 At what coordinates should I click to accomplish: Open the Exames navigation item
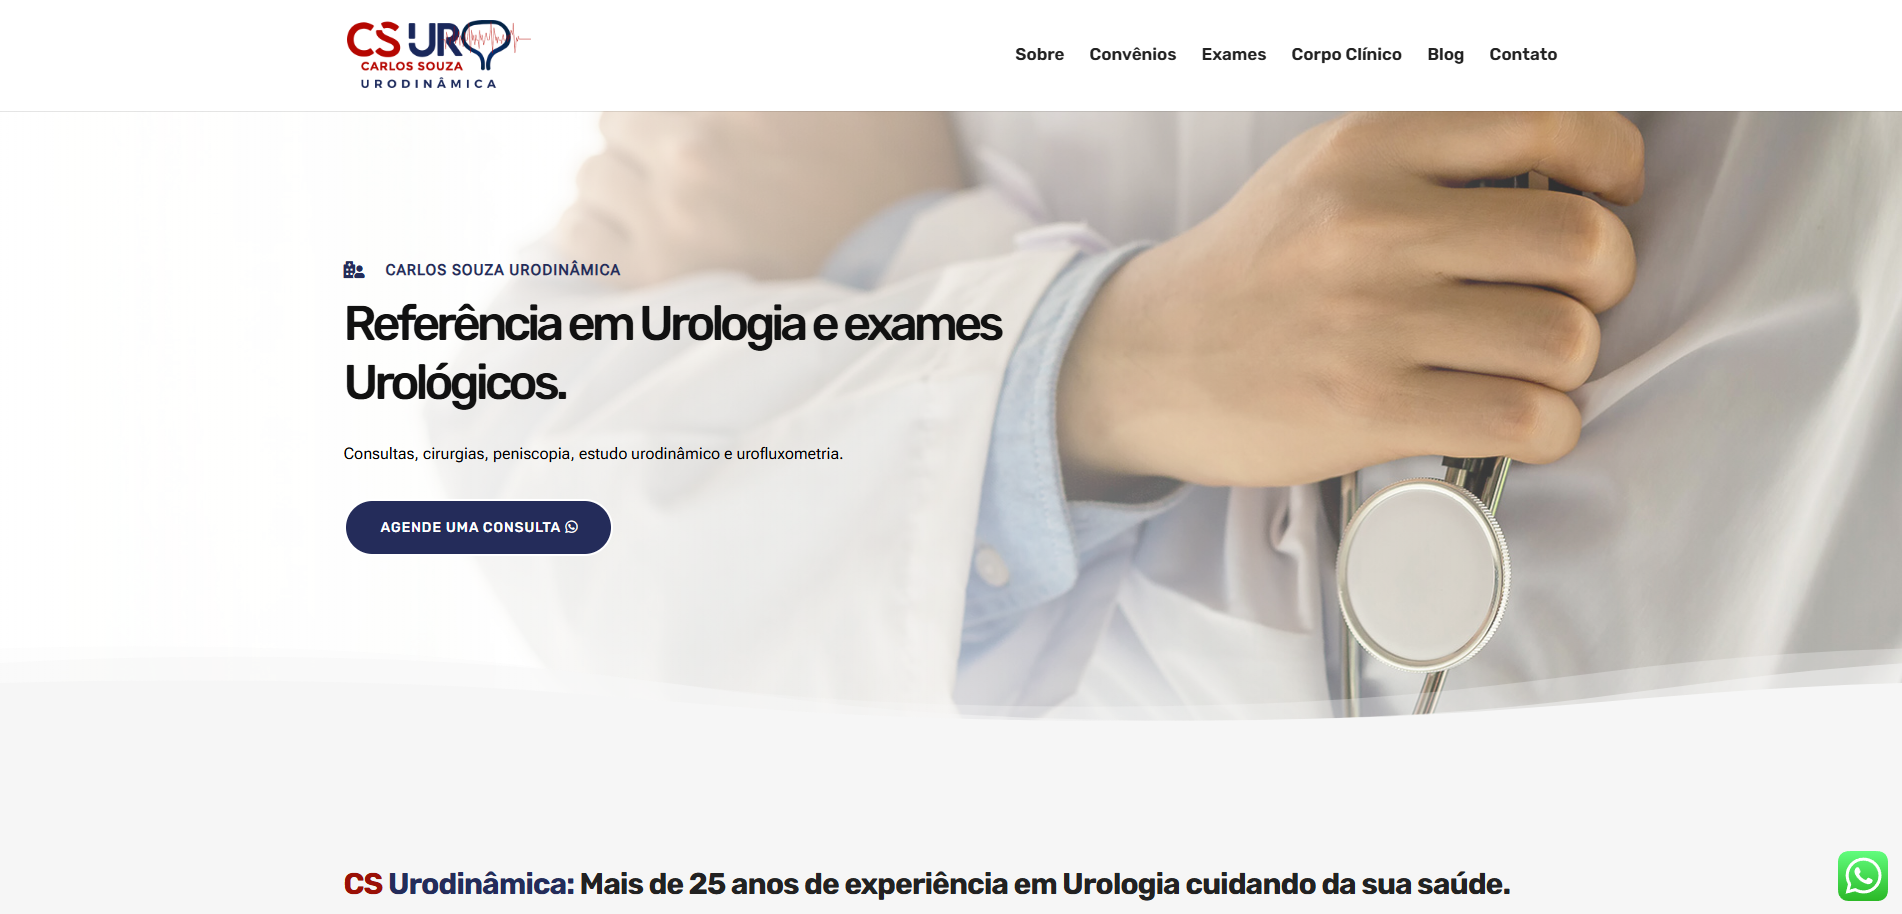point(1233,54)
